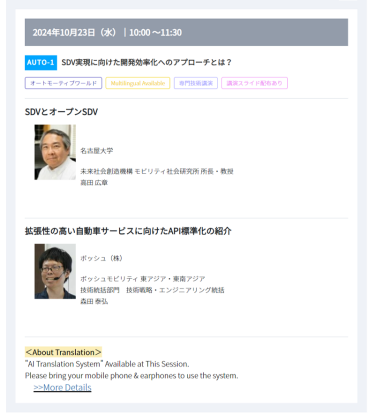375x414 pixels.
Task: Click the title line 未来社会創造機構 モビリティ社会研究所
Action: coord(140,171)
